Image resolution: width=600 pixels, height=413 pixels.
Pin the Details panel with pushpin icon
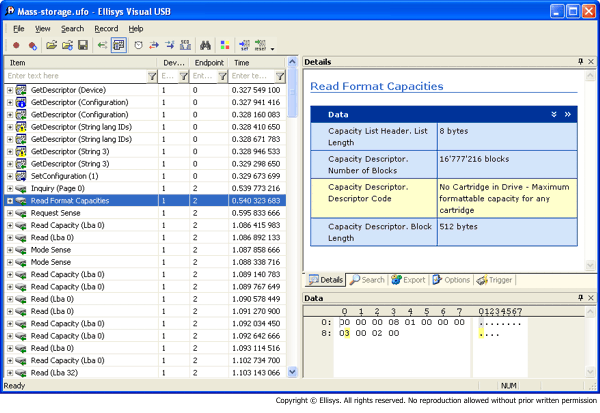coord(579,62)
